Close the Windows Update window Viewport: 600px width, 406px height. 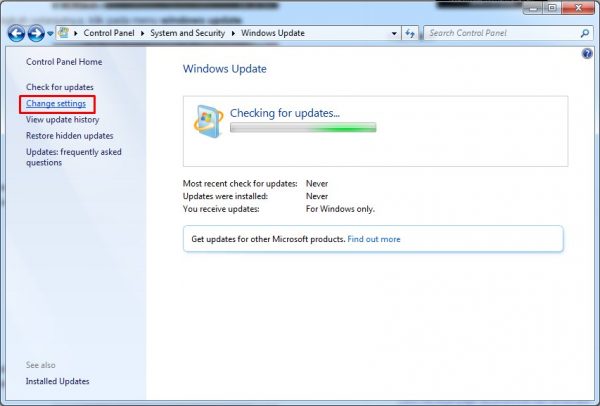tap(579, 8)
